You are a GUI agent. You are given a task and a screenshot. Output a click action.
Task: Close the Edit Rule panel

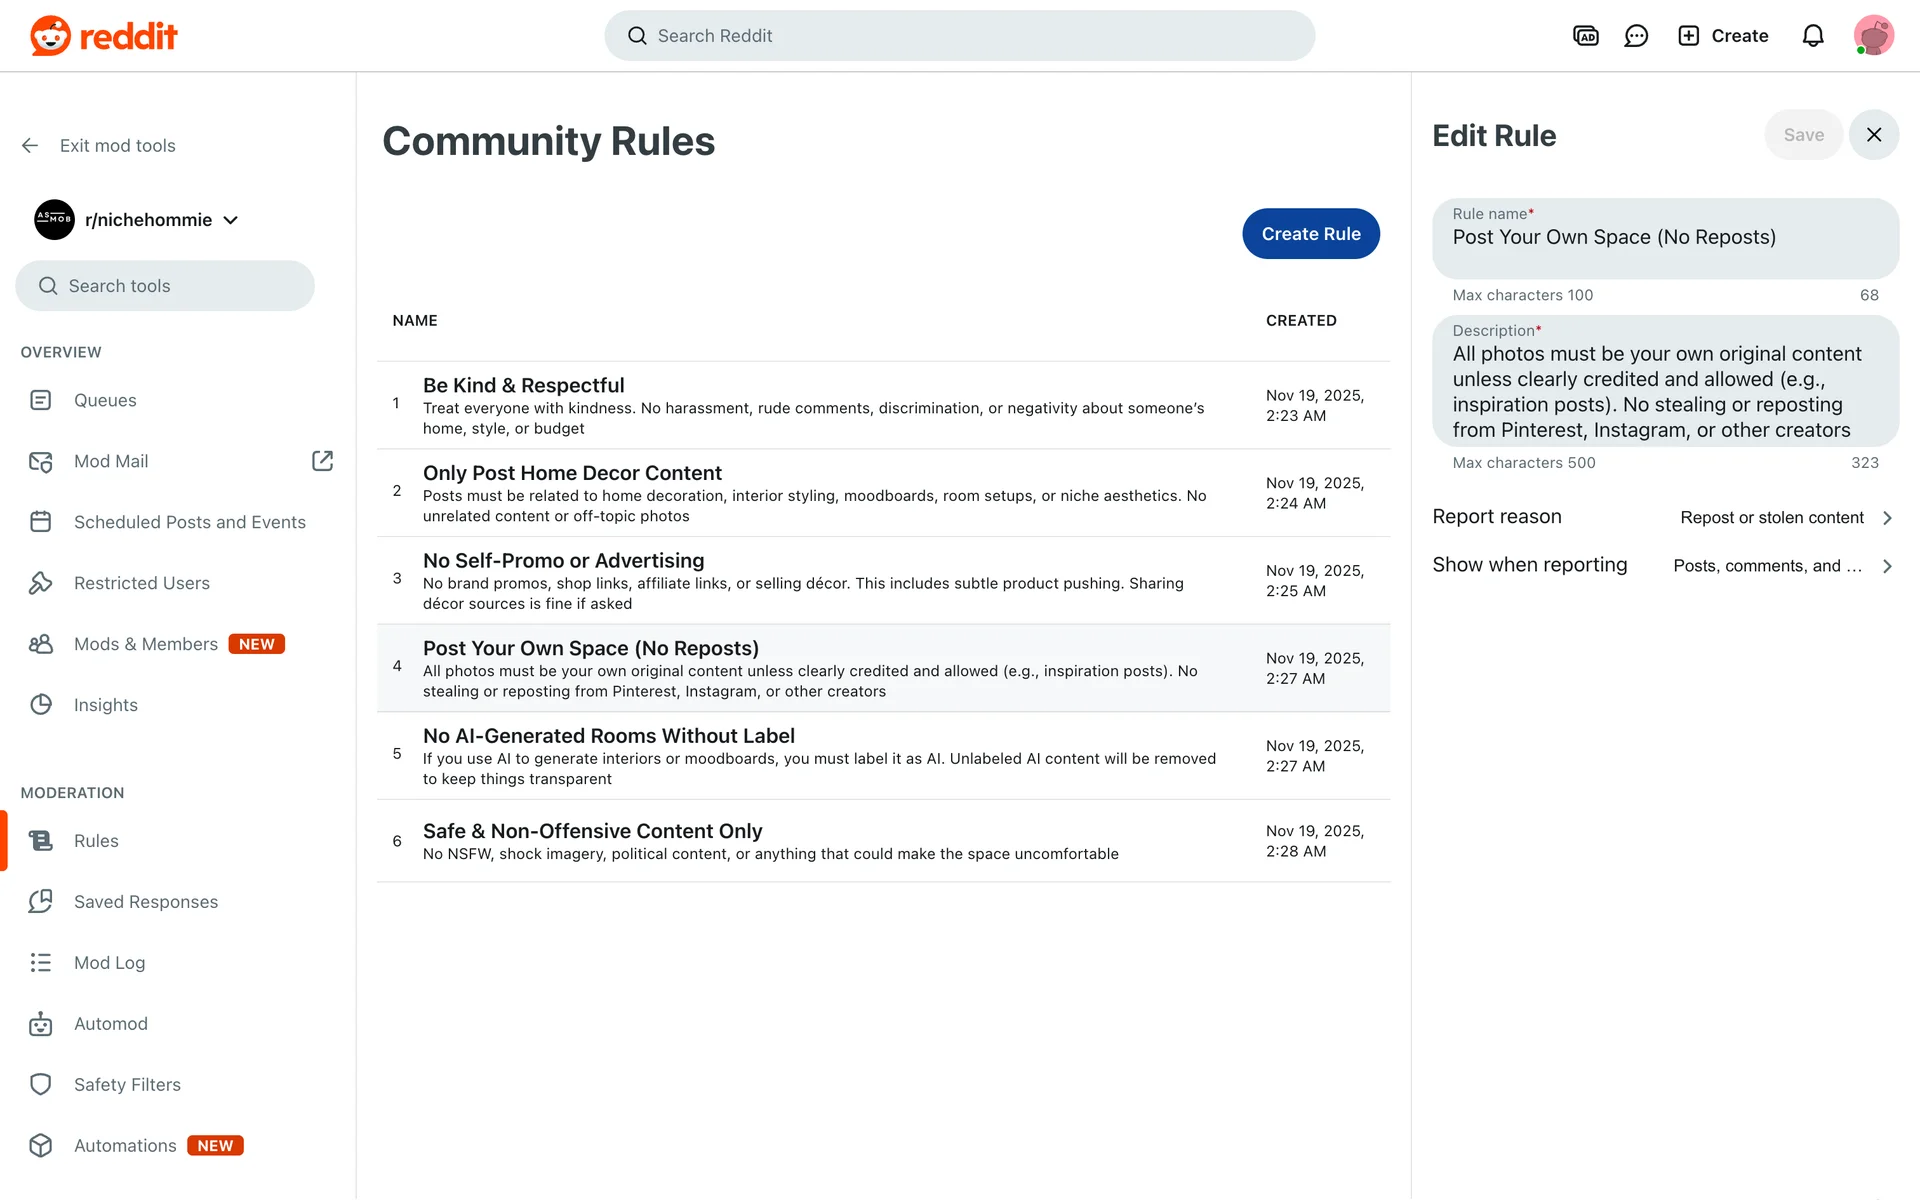tap(1873, 135)
